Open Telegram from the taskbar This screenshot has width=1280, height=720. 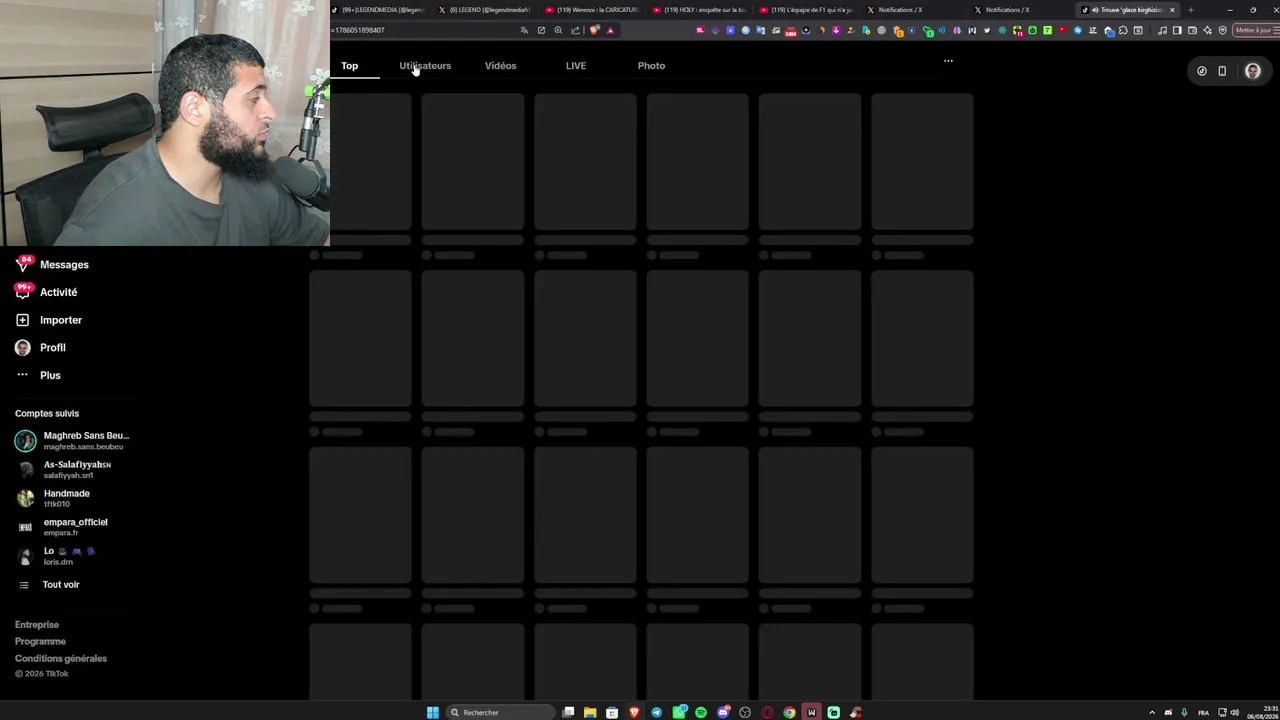[656, 712]
